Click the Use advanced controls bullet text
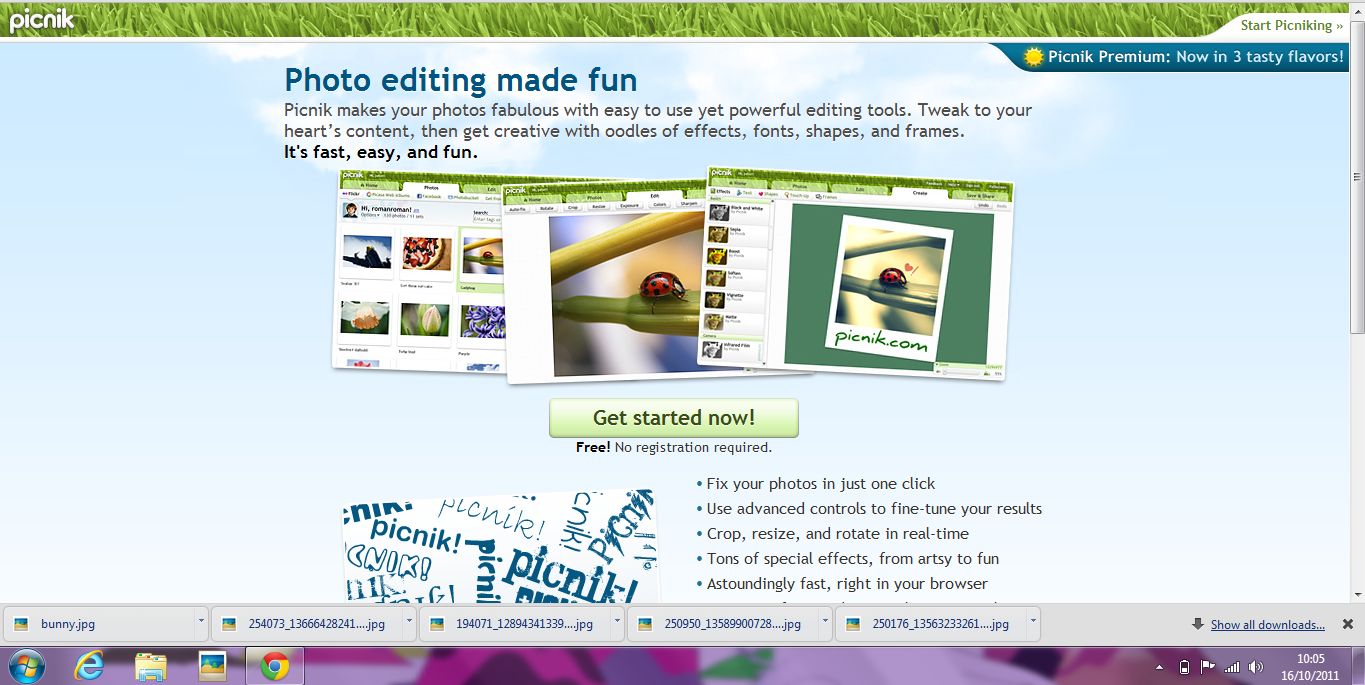 [x=875, y=509]
